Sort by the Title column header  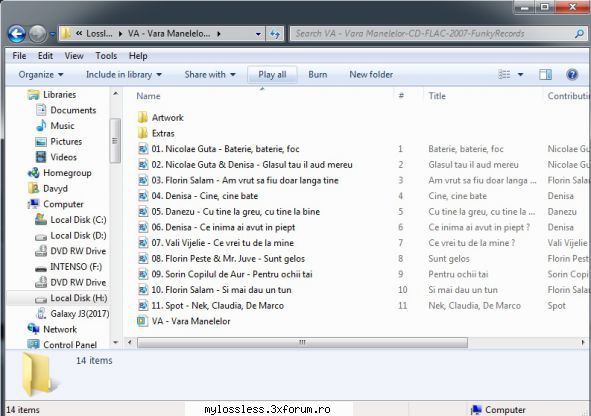[437, 96]
